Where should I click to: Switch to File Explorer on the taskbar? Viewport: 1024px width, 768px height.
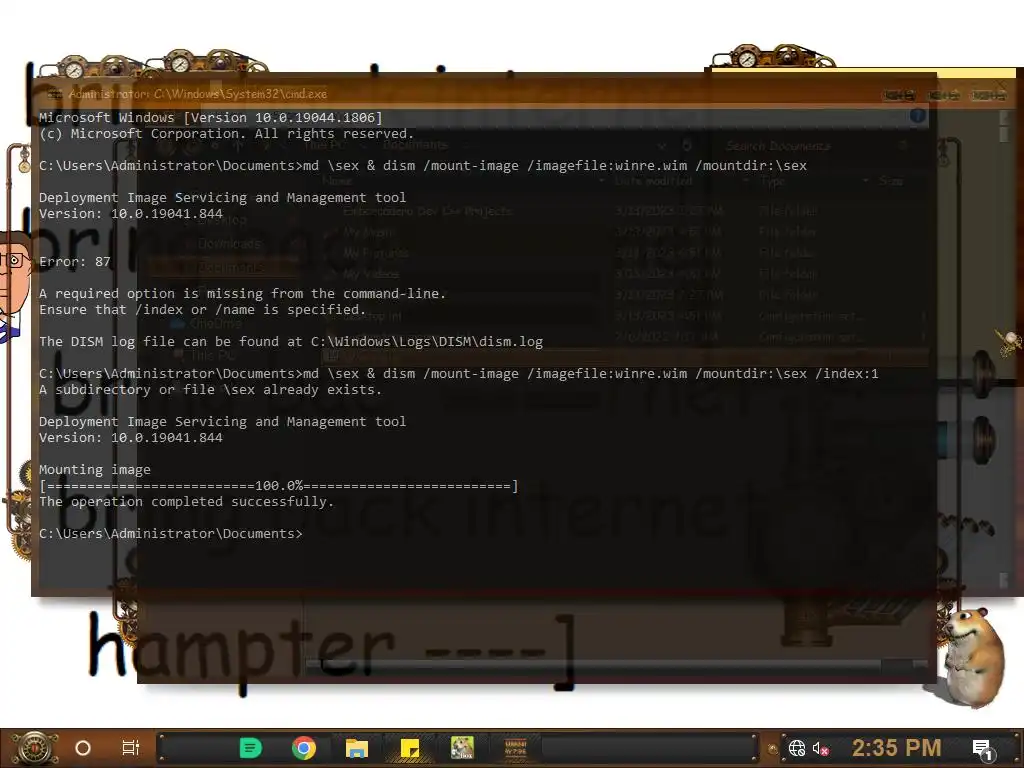click(357, 748)
